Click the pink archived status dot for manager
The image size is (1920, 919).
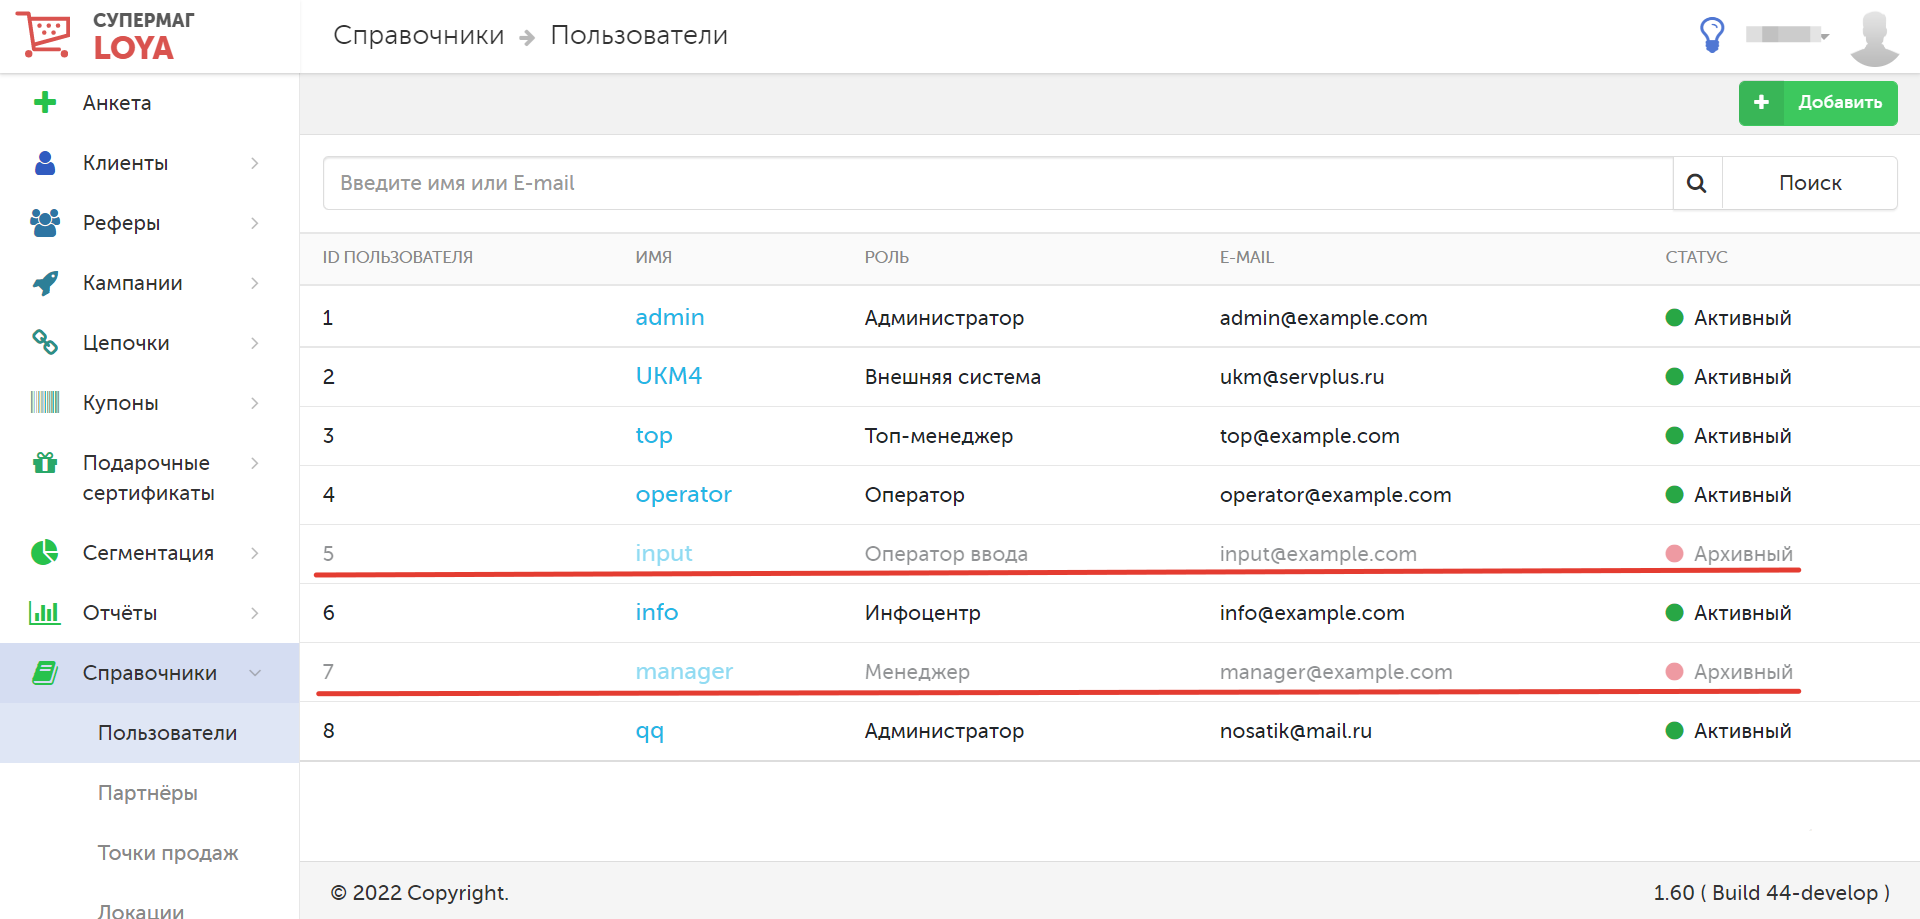1675,672
